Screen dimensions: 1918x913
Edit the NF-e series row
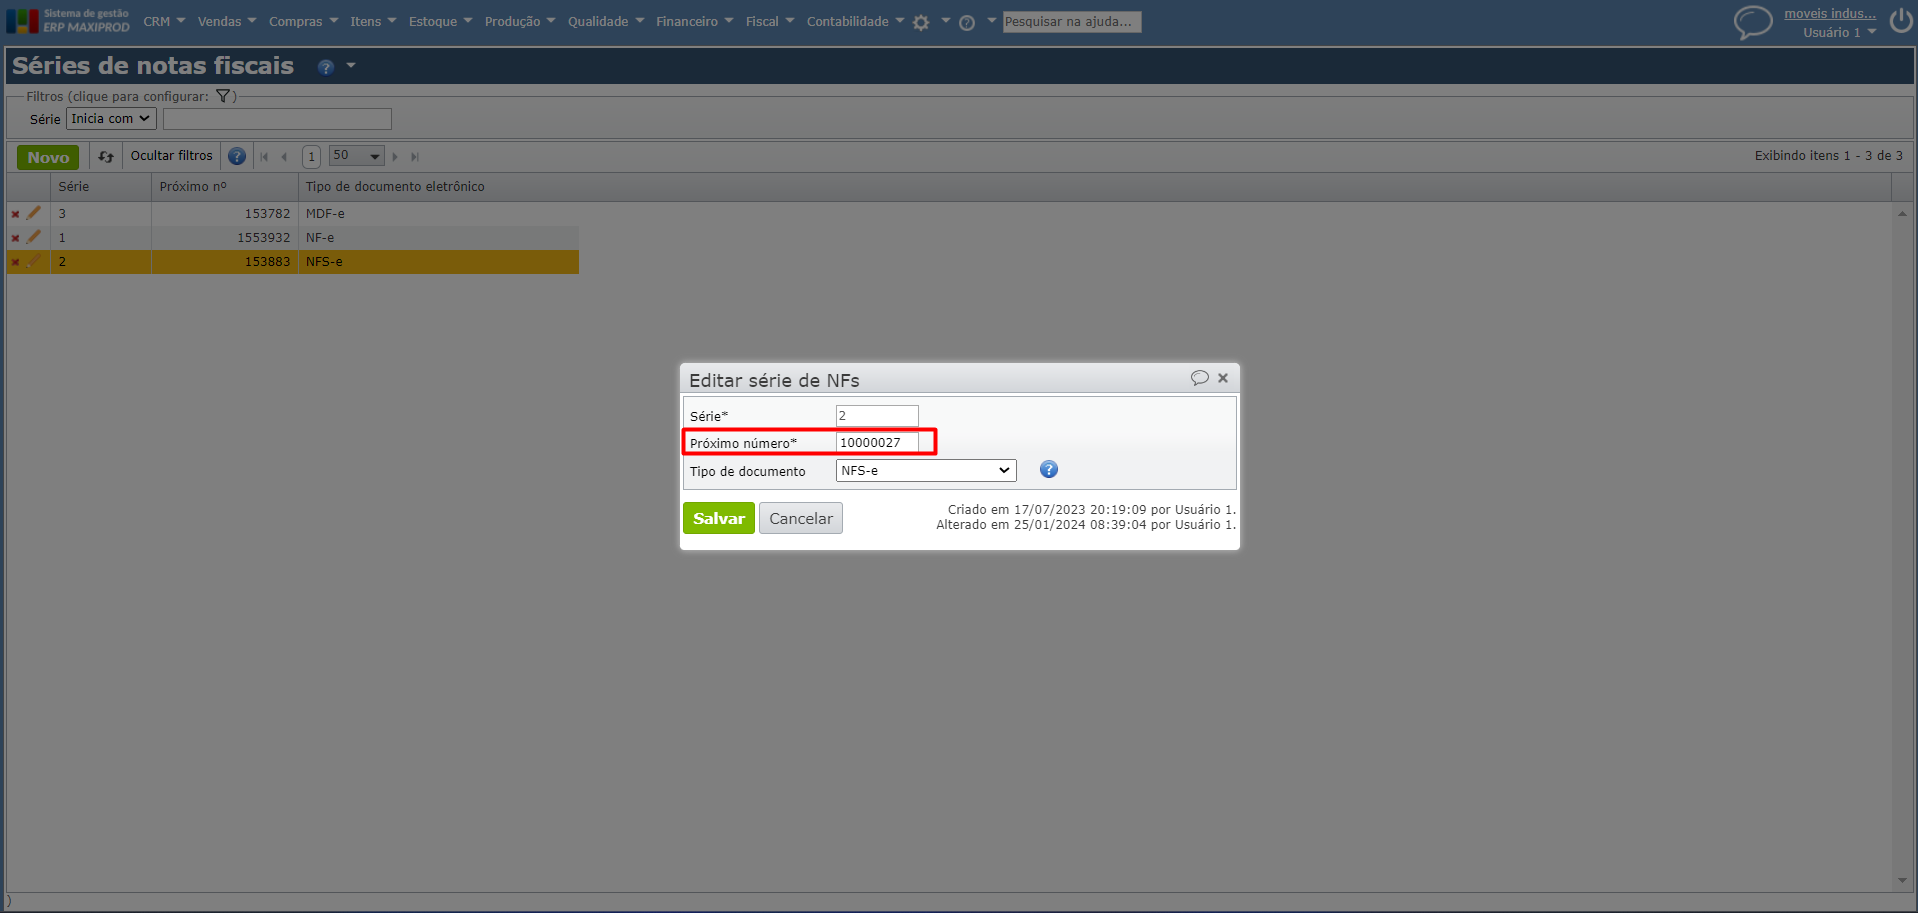pos(34,237)
